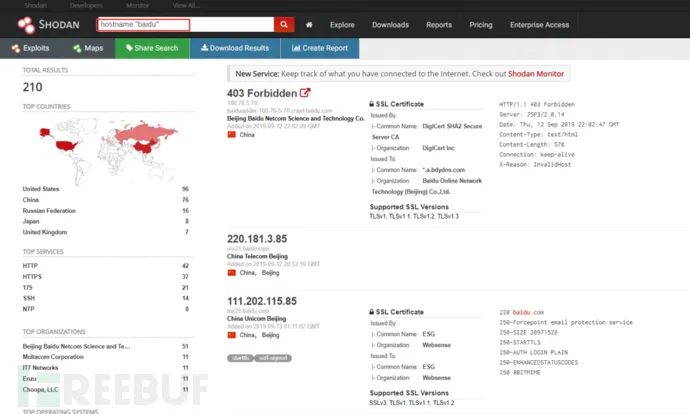Click the *.a.bdydns.com common name
Screen dimensions: 690x414
click(444, 170)
